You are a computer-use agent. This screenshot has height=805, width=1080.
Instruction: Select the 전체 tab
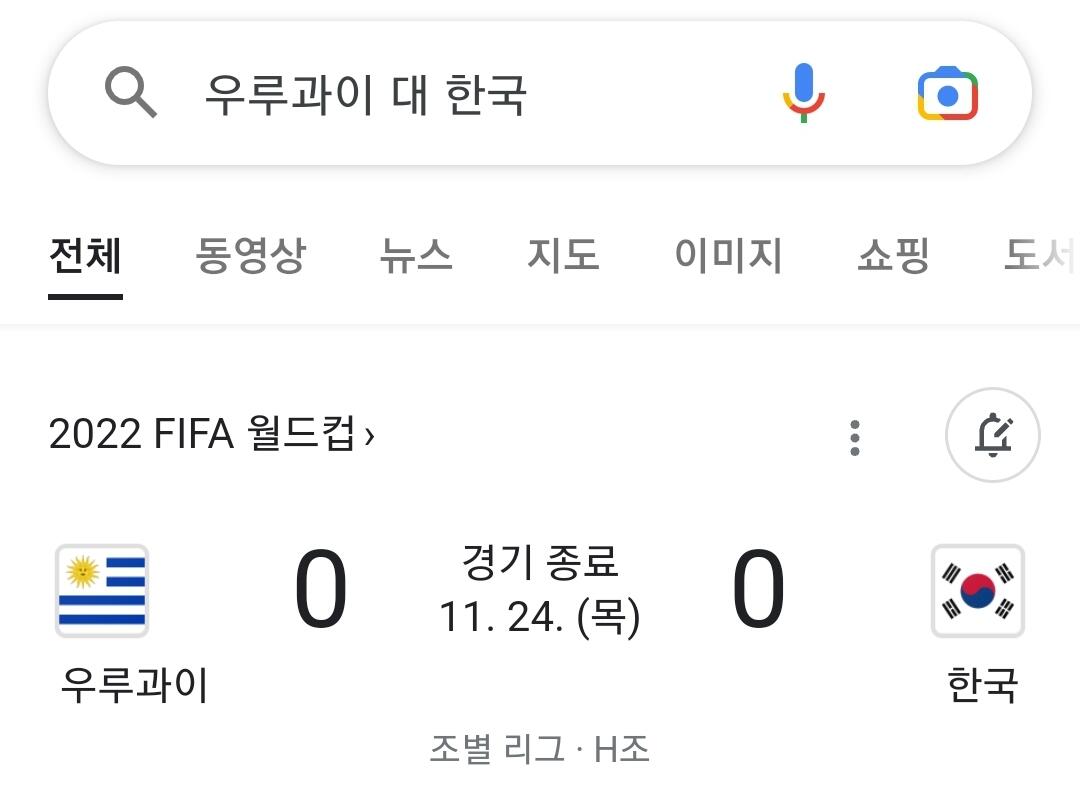(85, 256)
